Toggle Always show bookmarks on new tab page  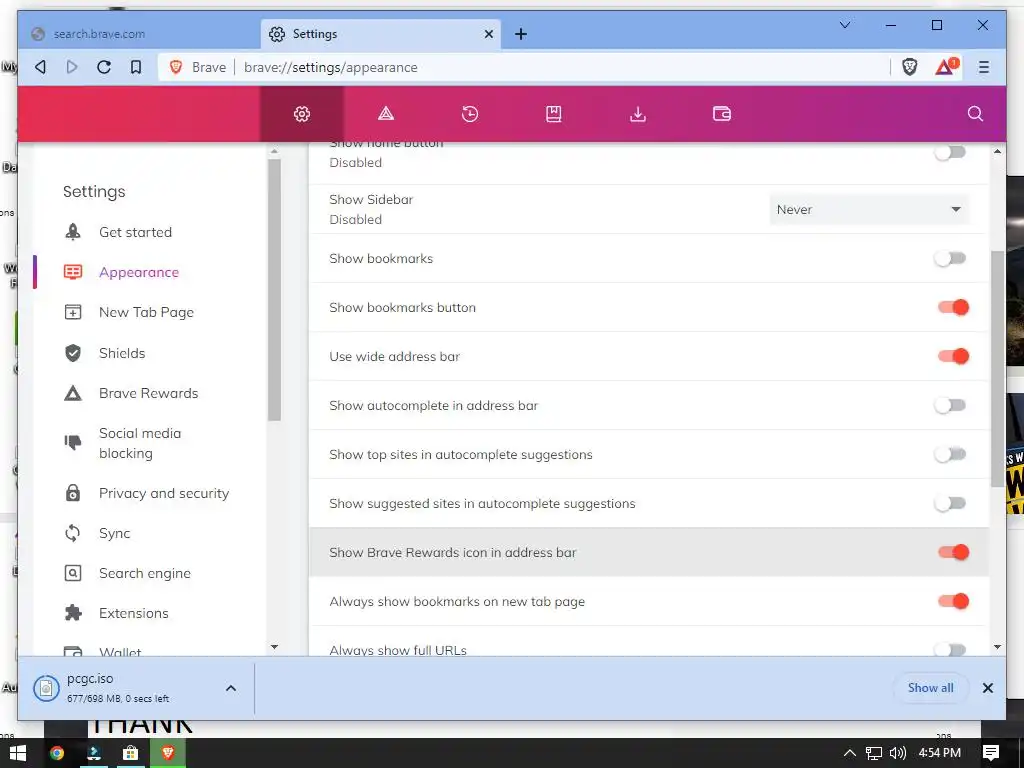pyautogui.click(x=953, y=601)
